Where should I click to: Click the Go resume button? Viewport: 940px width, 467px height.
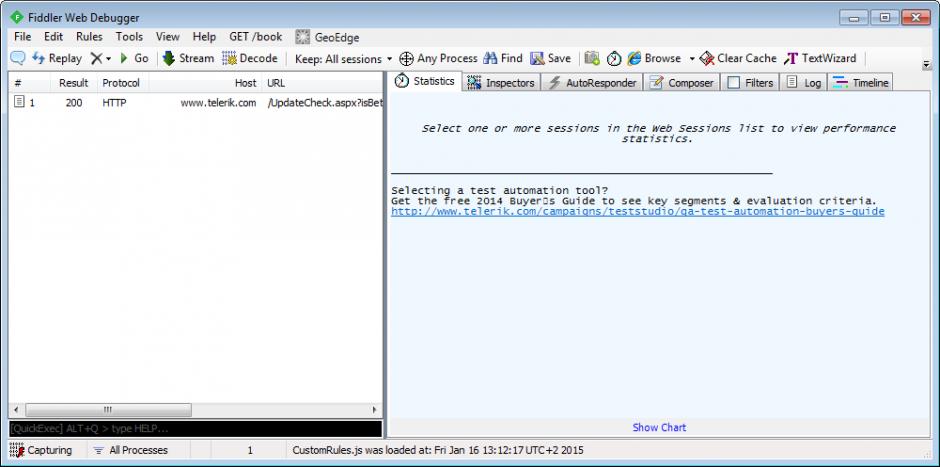click(x=134, y=58)
